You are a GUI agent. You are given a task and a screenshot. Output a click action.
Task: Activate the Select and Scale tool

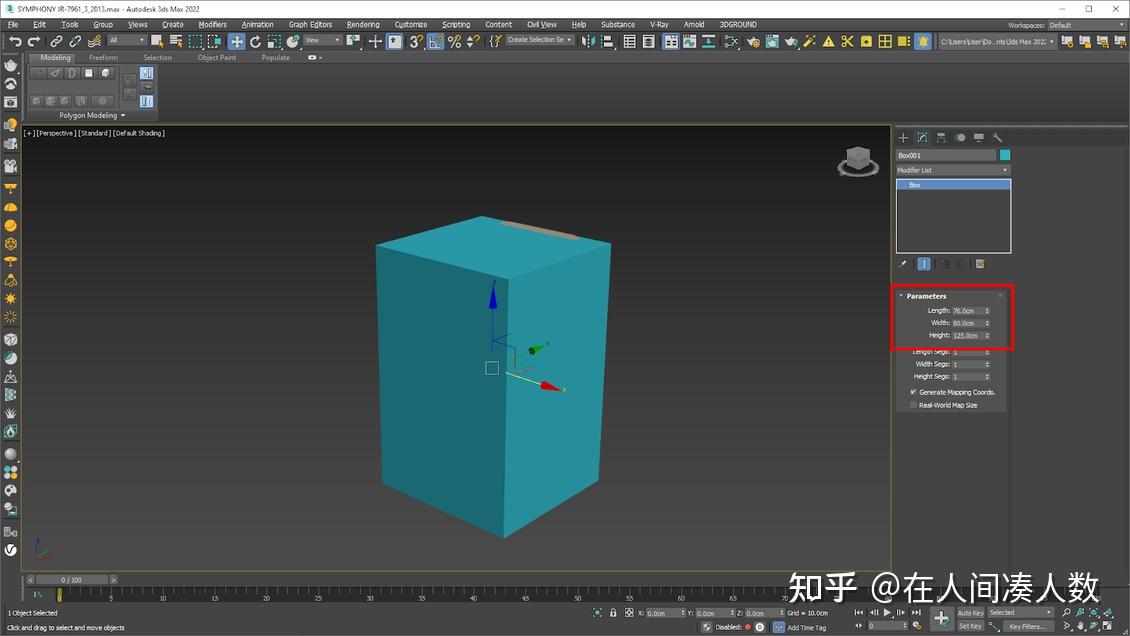coord(274,42)
